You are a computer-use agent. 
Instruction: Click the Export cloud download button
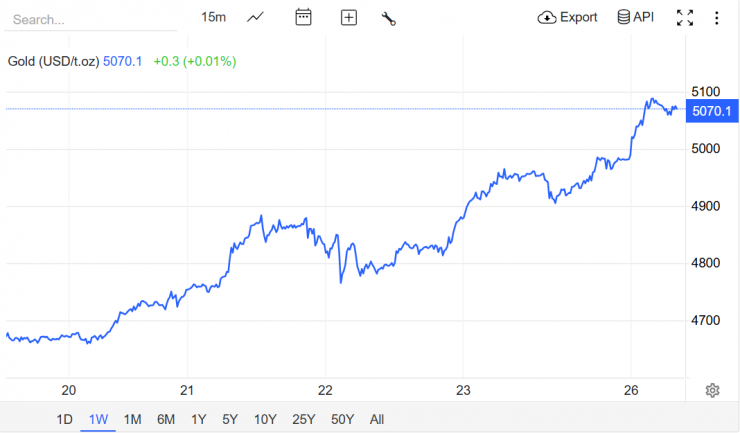[567, 17]
